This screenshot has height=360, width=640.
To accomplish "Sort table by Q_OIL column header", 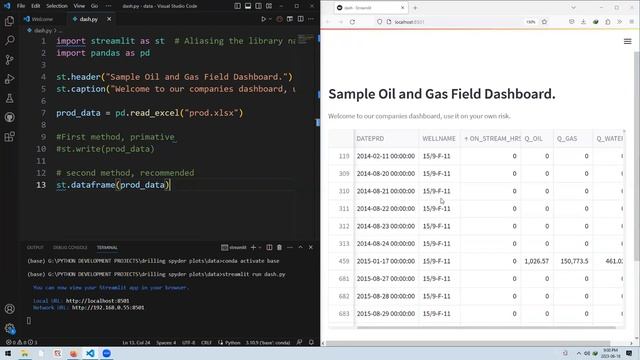I will [537, 139].
